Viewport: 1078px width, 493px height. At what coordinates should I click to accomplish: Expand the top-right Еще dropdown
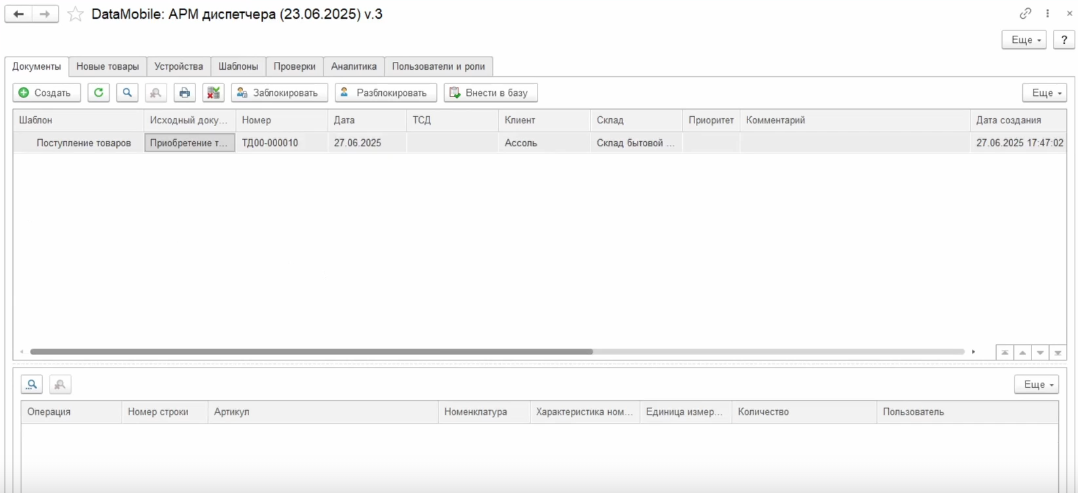point(1024,40)
